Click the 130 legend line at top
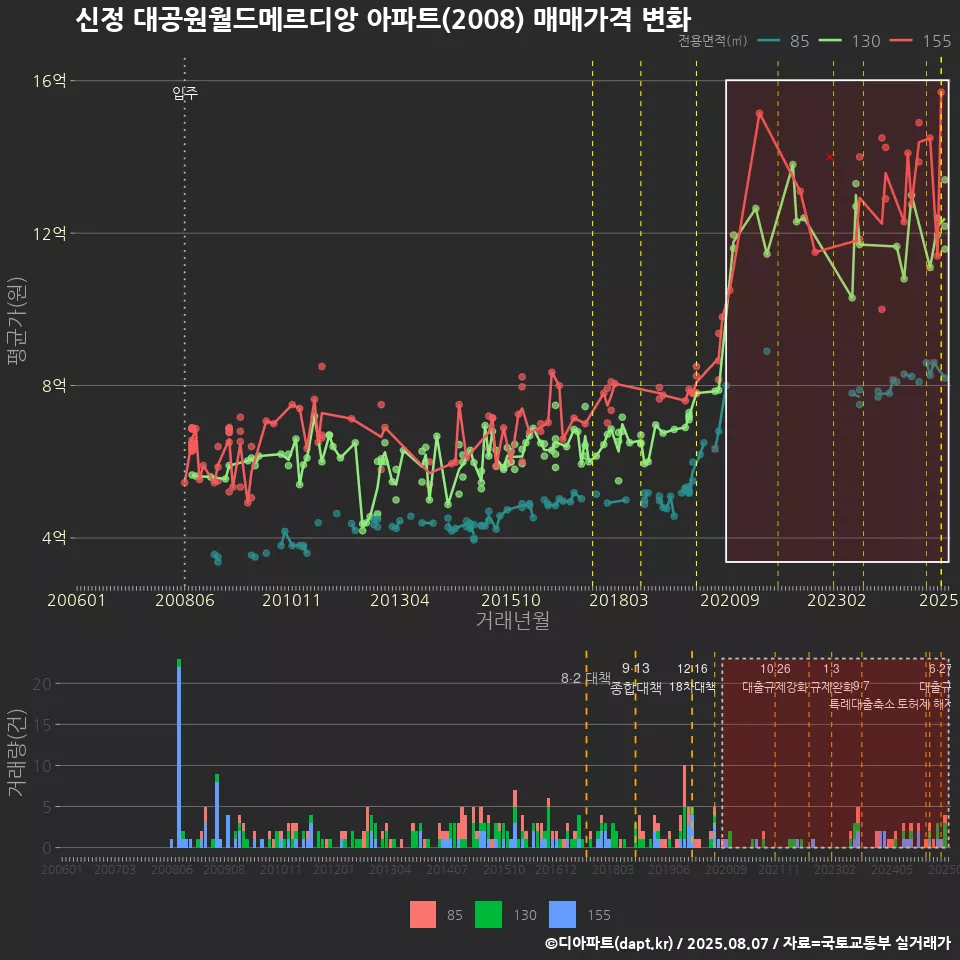Viewport: 960px width, 960px height. (x=830, y=41)
